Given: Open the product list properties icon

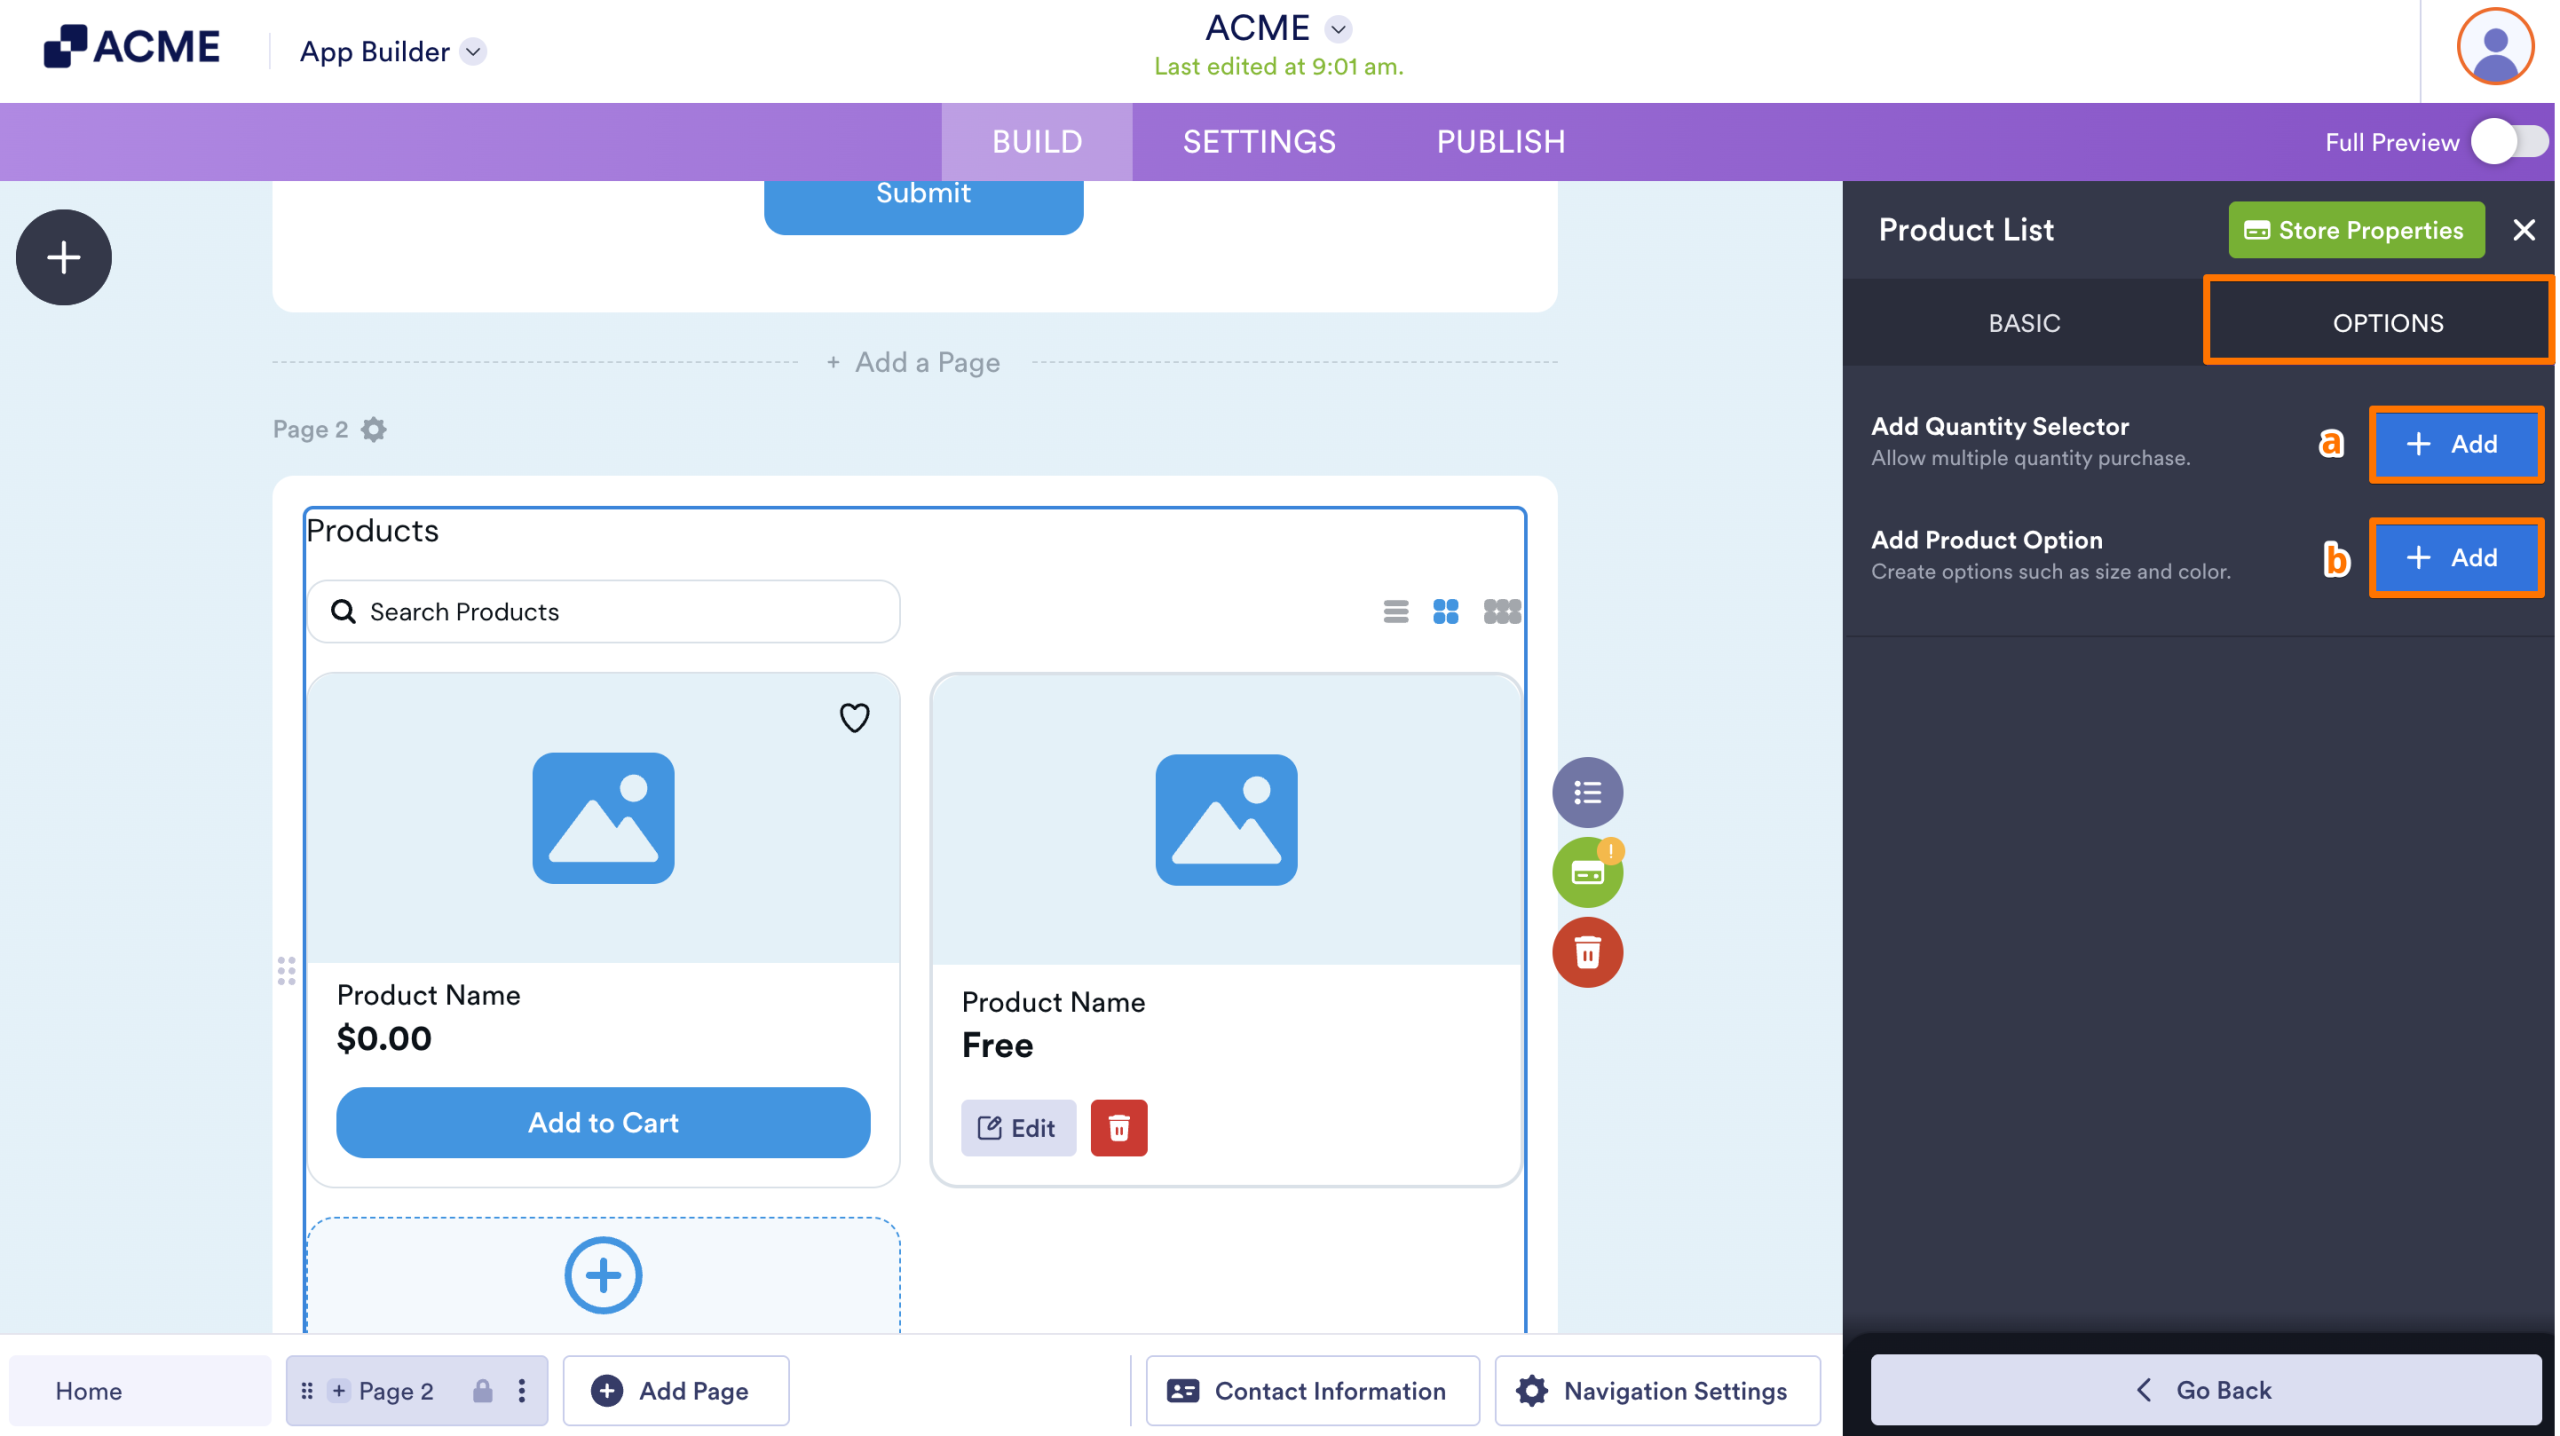Looking at the screenshot, I should pyautogui.click(x=1590, y=794).
